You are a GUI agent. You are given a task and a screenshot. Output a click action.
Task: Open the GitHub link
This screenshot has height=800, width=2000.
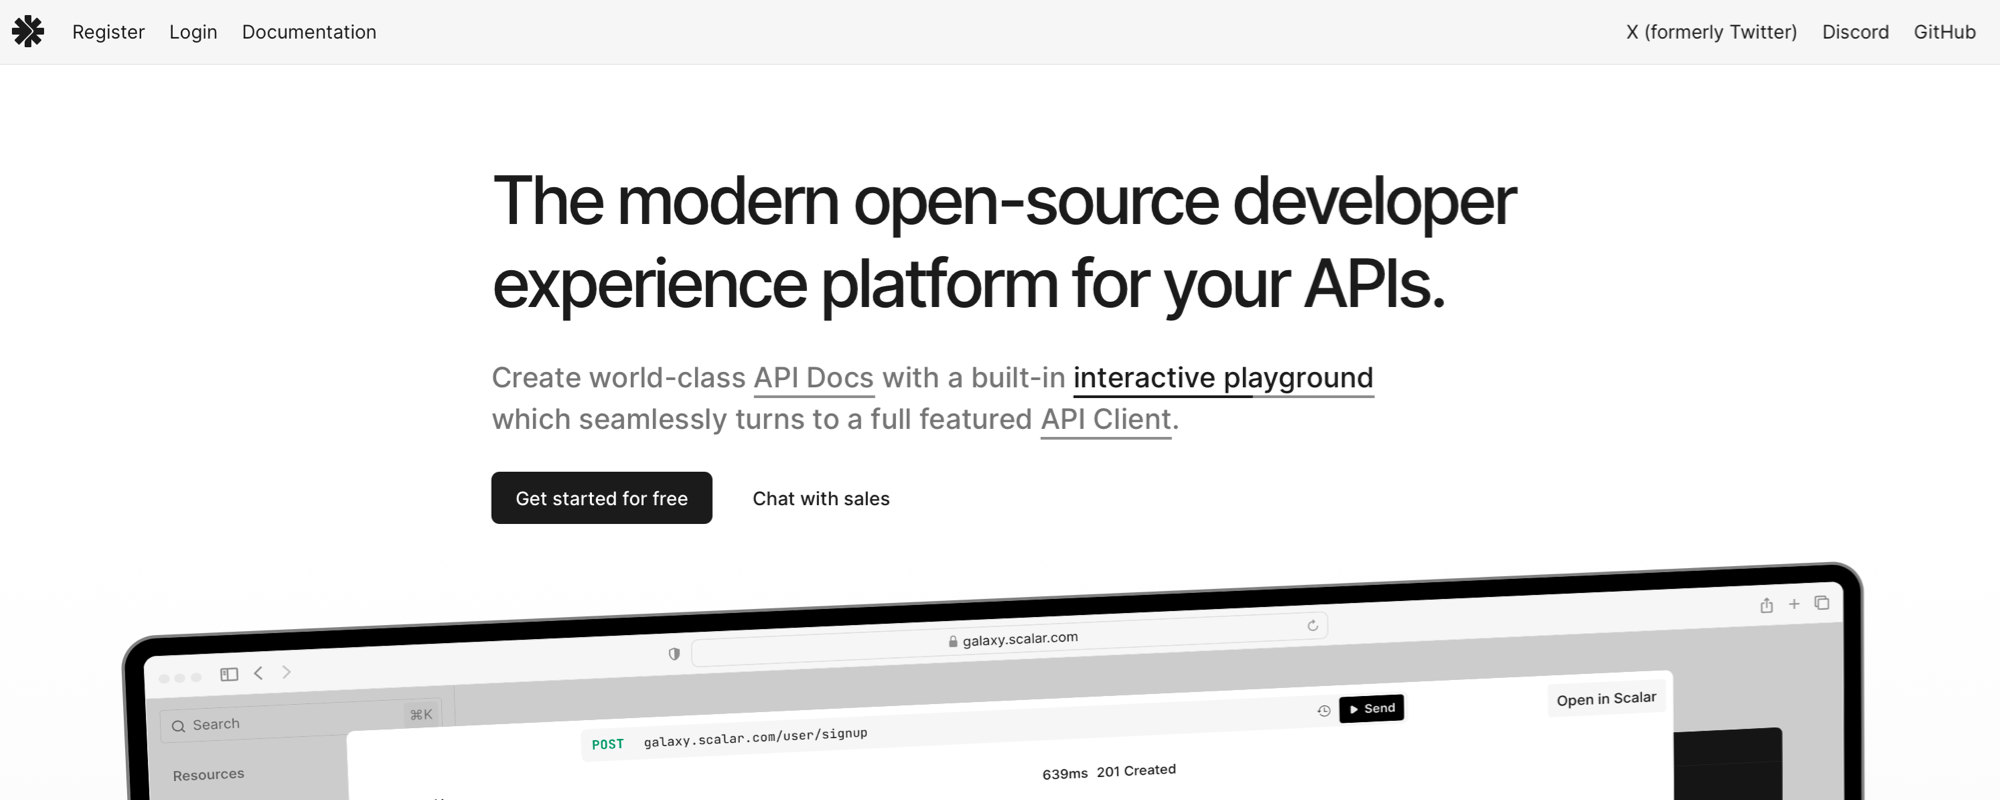coord(1944,32)
